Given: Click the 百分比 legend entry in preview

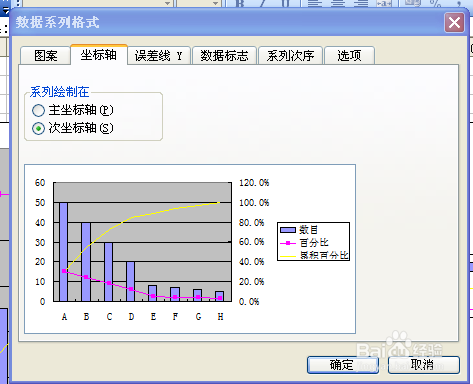Looking at the screenshot, I should (x=304, y=243).
